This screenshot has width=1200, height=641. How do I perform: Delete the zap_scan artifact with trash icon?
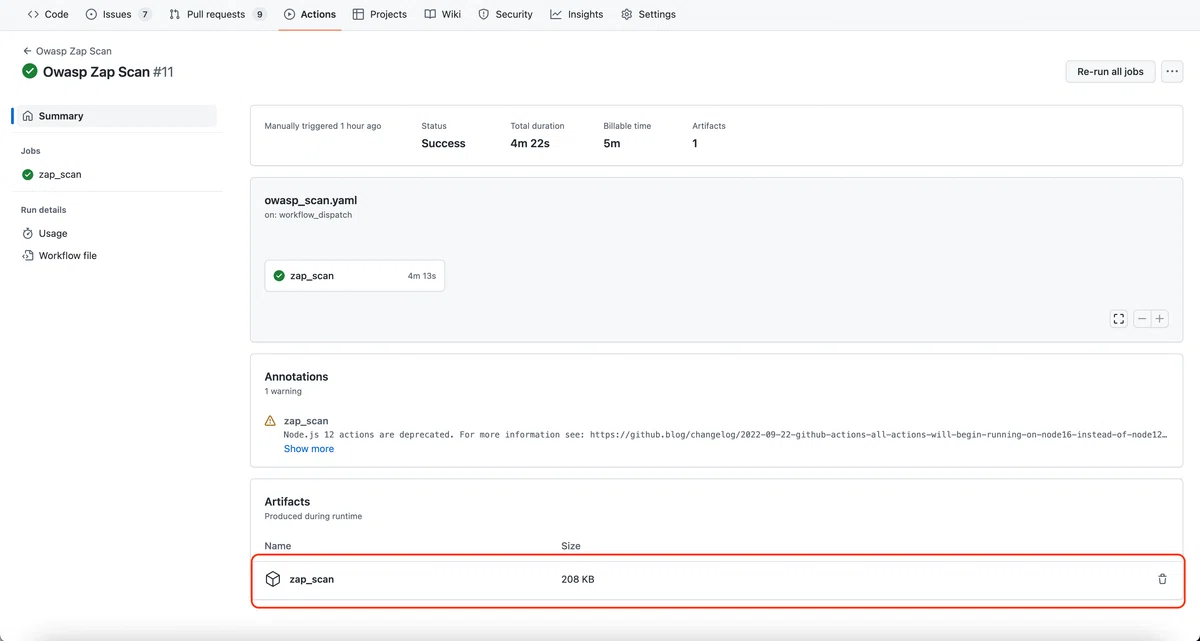(1162, 579)
